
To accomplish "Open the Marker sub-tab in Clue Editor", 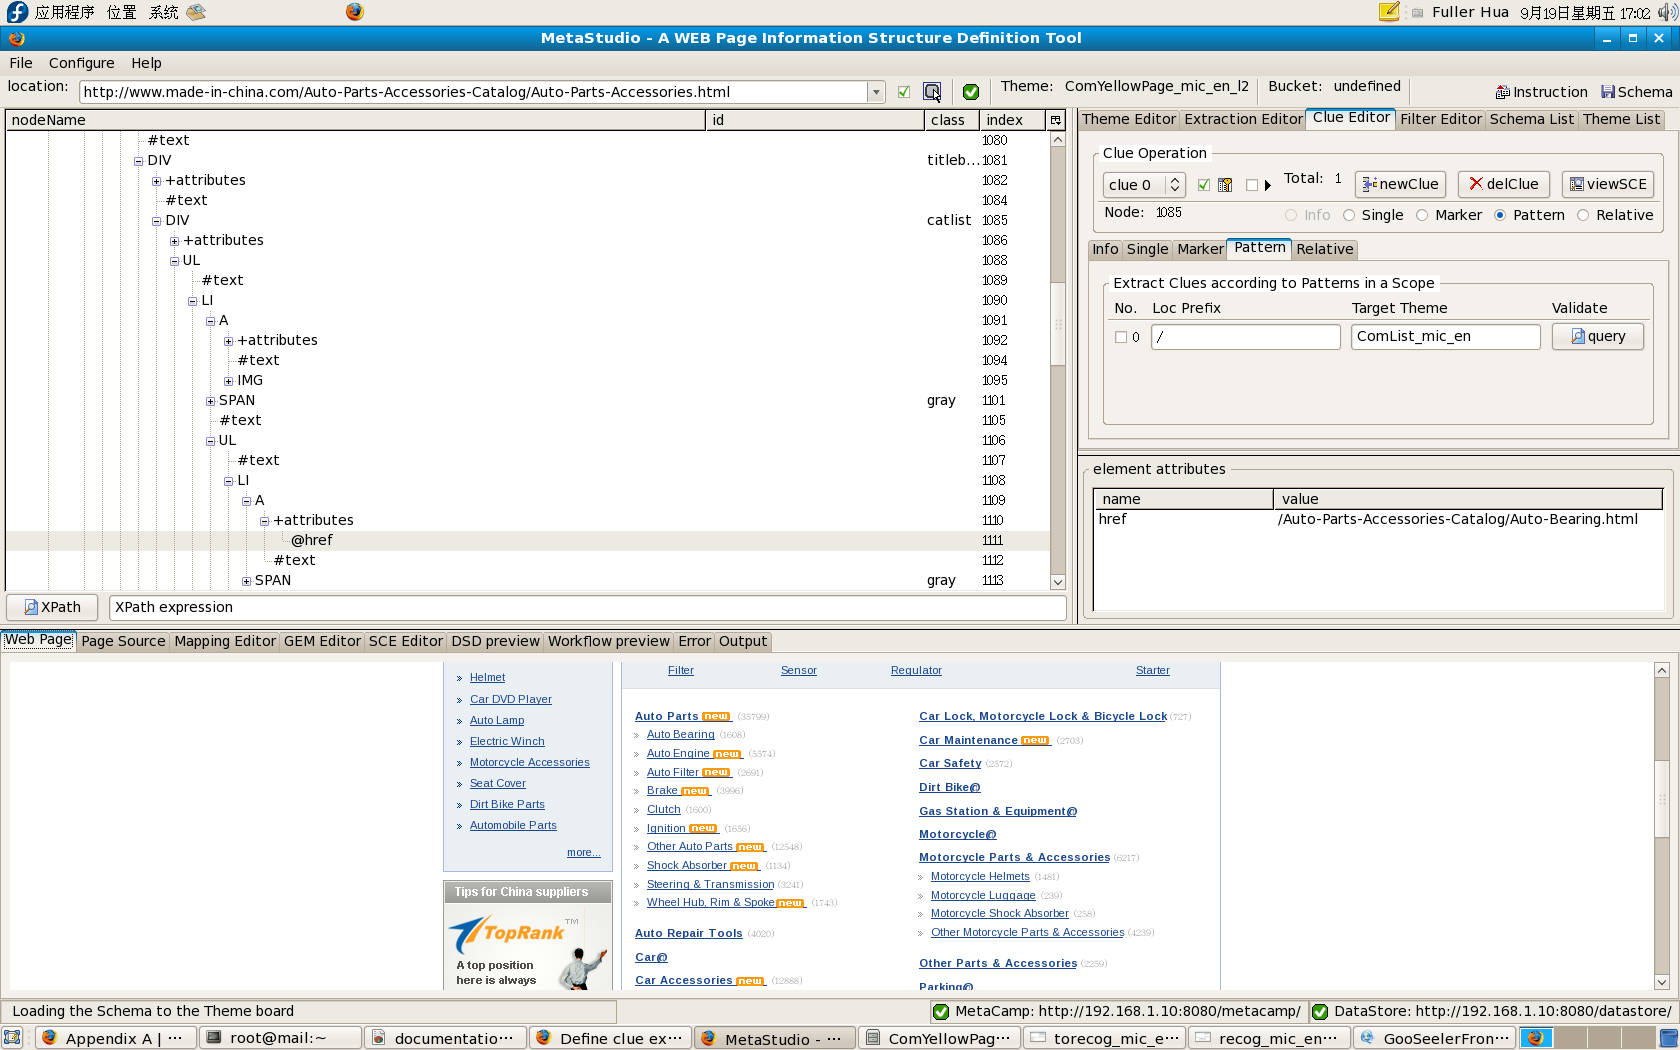I will click(1200, 249).
